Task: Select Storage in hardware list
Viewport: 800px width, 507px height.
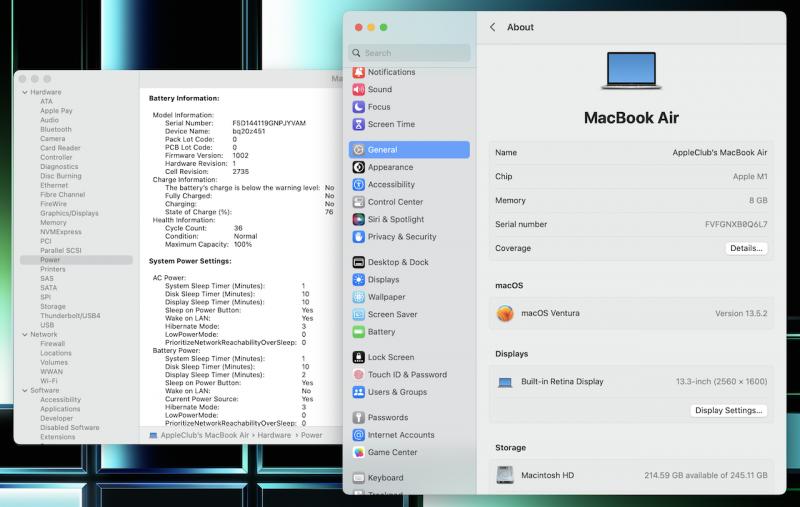Action: [53, 307]
